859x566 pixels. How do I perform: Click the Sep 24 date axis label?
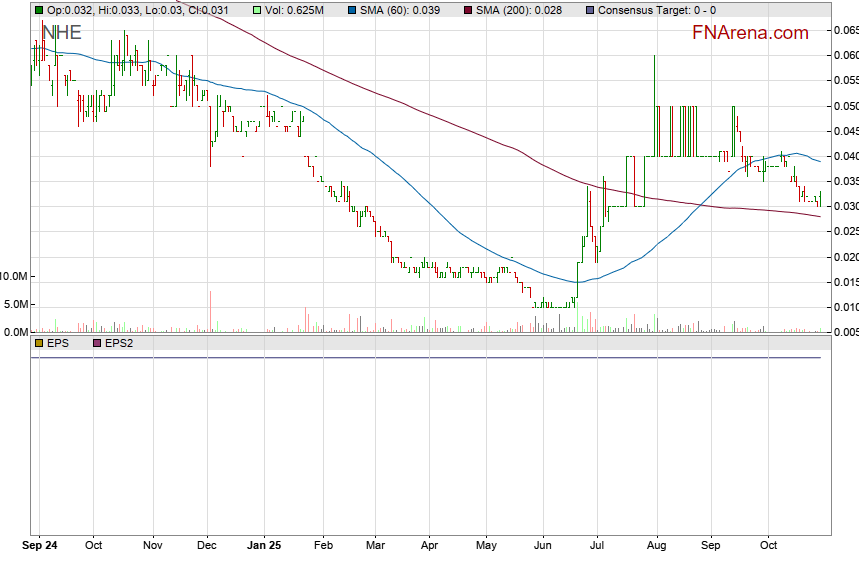click(40, 546)
